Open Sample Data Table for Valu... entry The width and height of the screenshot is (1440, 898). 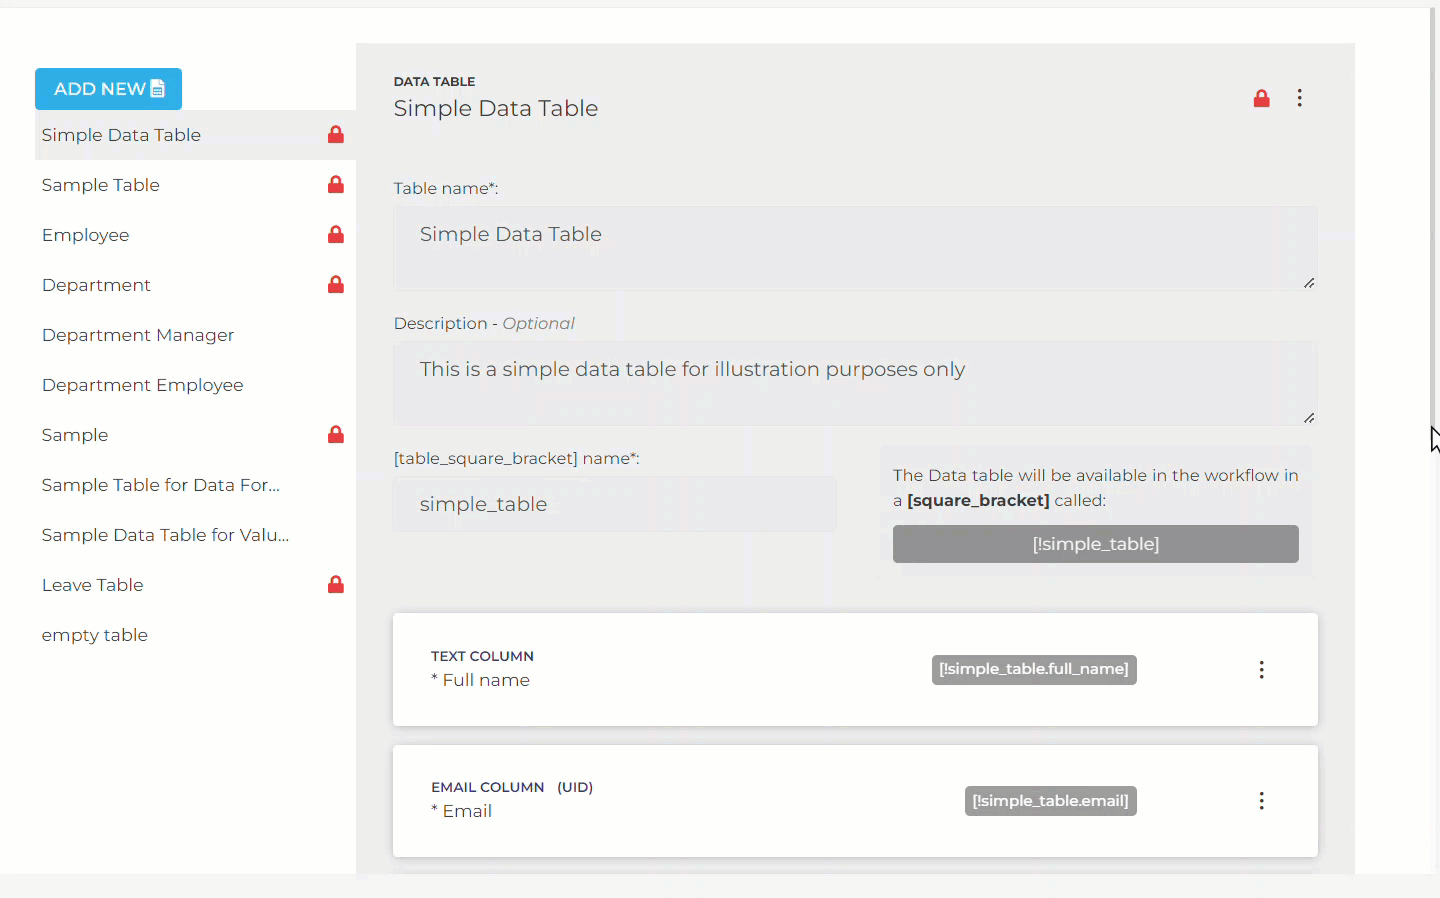pos(164,534)
